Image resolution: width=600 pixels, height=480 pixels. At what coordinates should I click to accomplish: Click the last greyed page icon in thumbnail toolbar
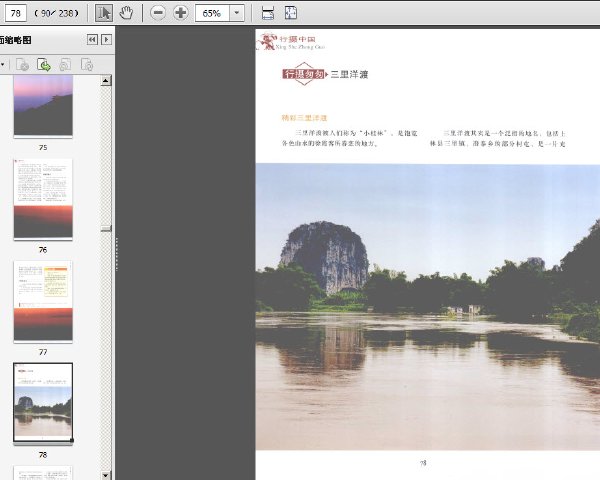point(87,65)
